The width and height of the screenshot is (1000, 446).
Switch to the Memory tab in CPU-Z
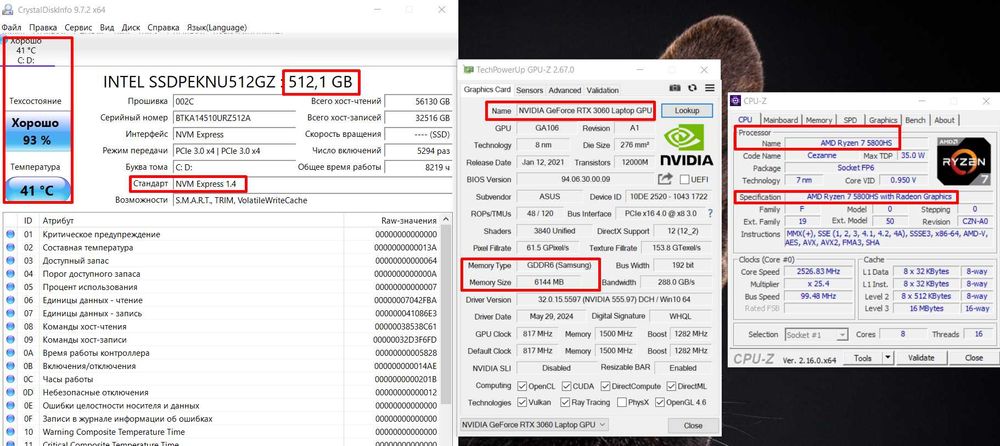[x=818, y=120]
